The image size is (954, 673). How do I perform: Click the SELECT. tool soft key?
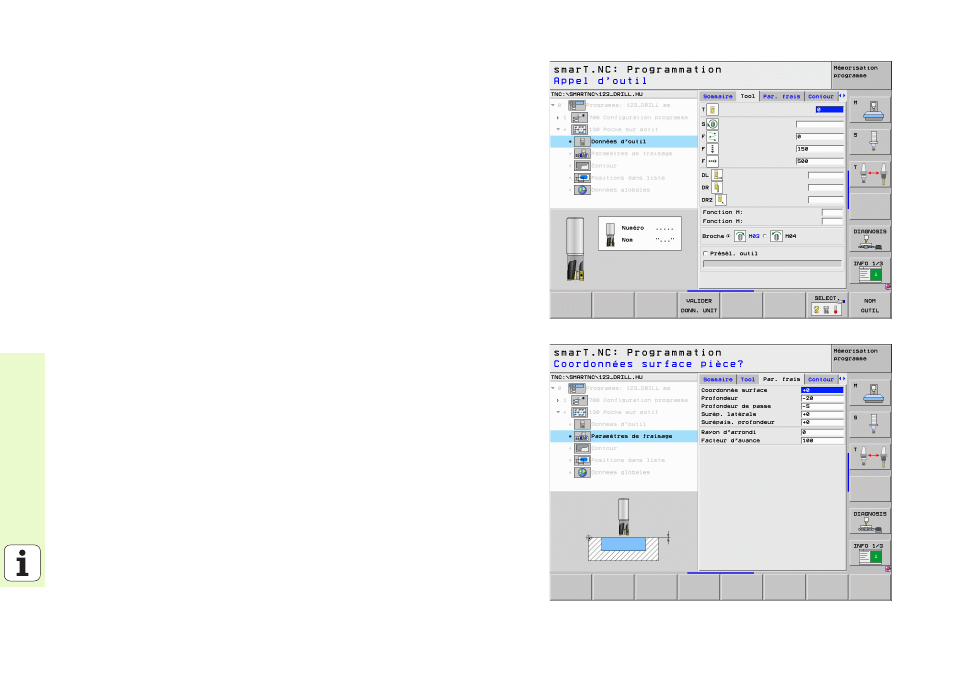(827, 305)
